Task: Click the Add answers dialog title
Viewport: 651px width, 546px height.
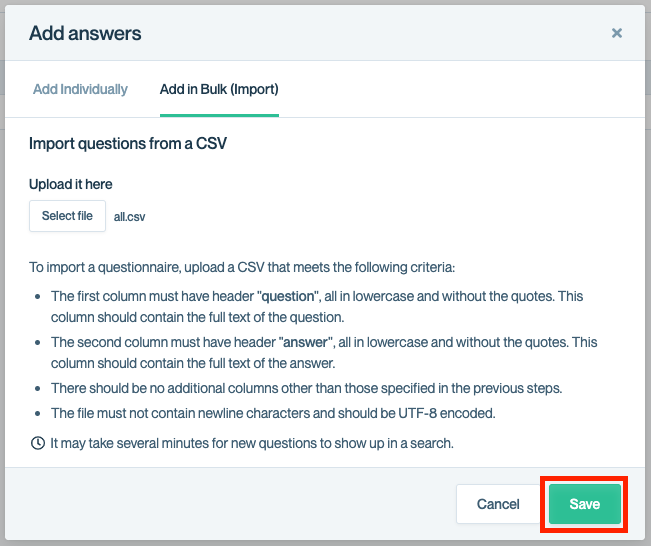Action: coord(85,34)
